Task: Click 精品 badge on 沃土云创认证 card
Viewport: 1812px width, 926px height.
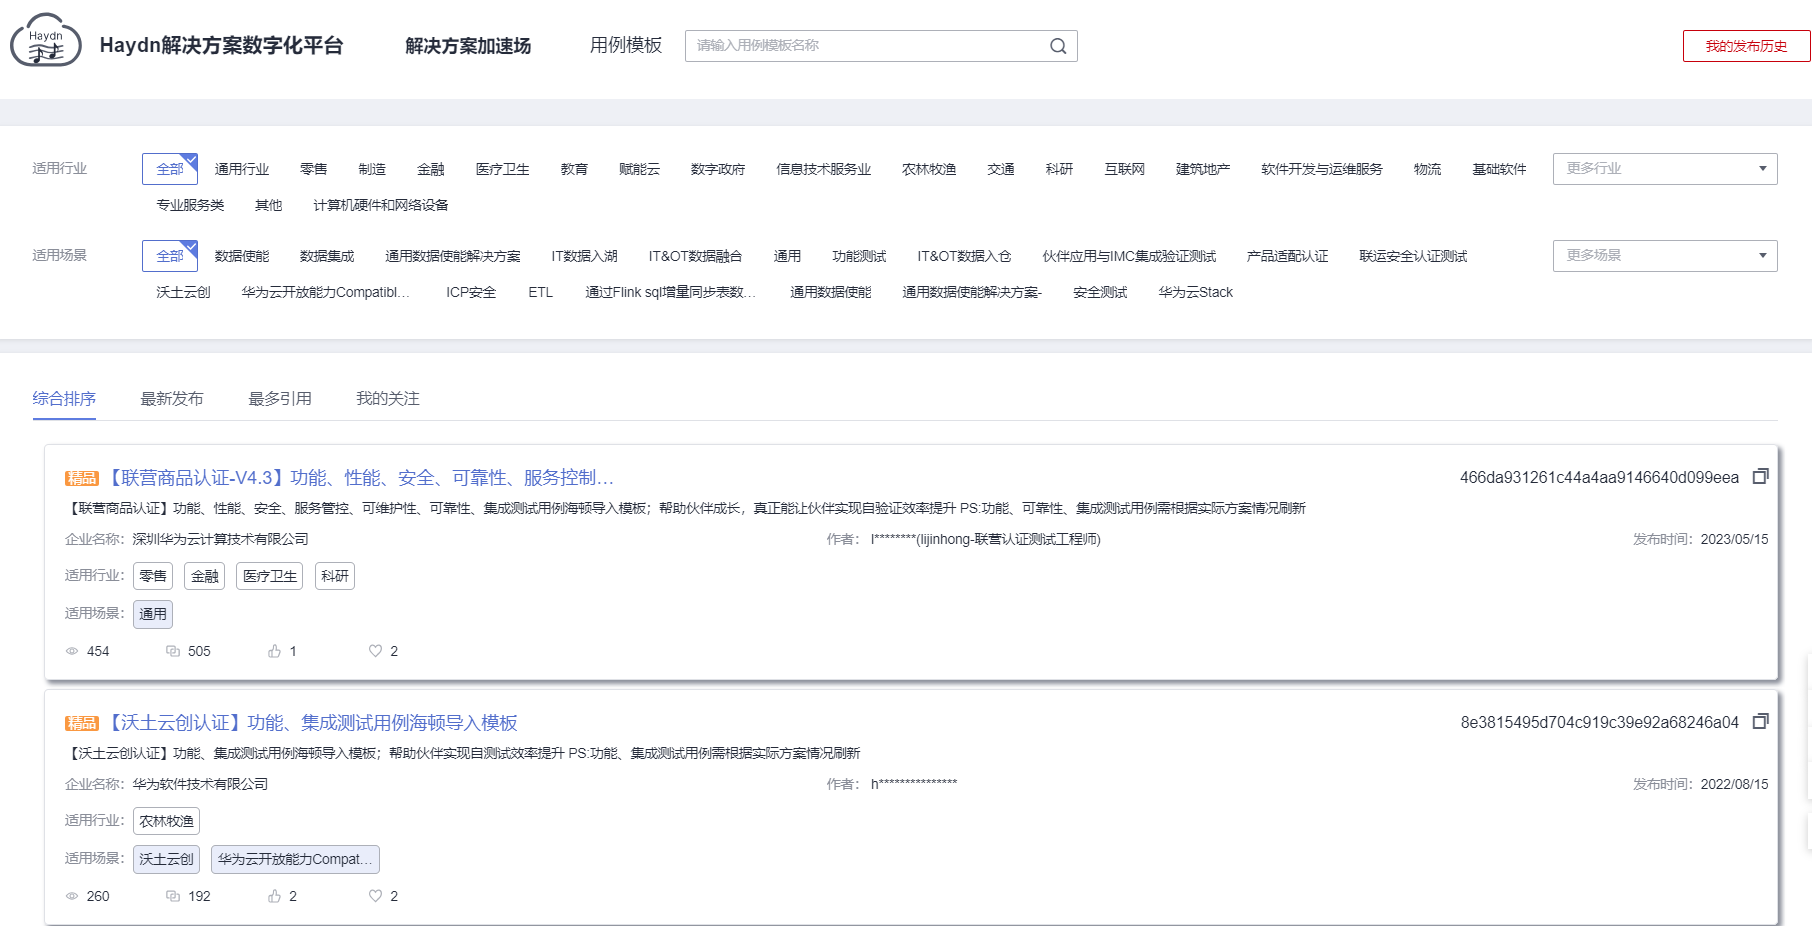Action: (x=82, y=723)
